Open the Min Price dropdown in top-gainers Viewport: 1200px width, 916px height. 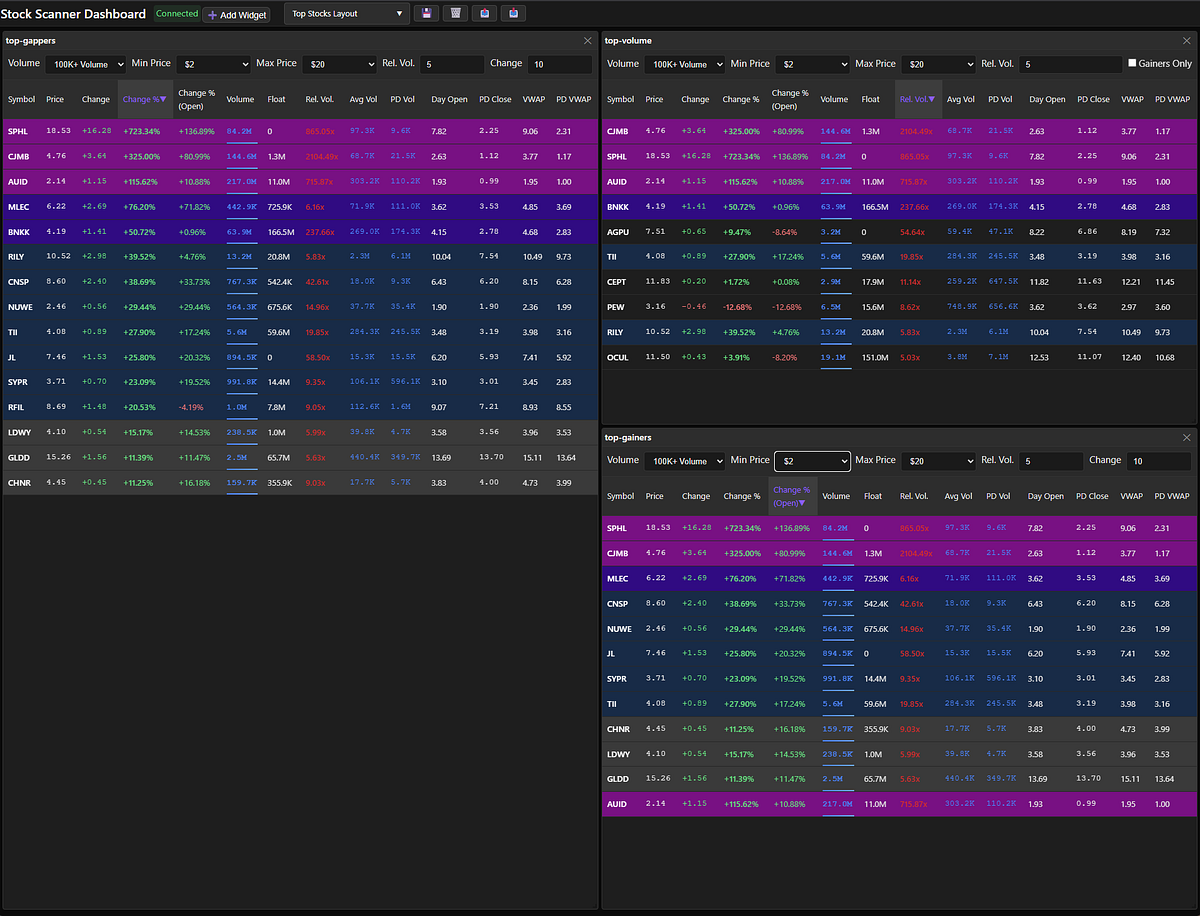pos(812,461)
